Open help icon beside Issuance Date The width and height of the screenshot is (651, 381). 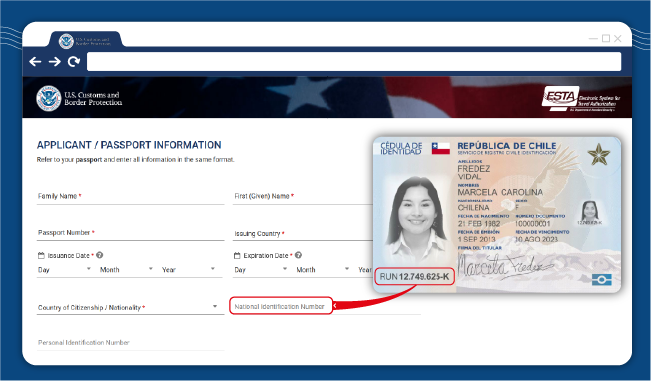coord(100,255)
